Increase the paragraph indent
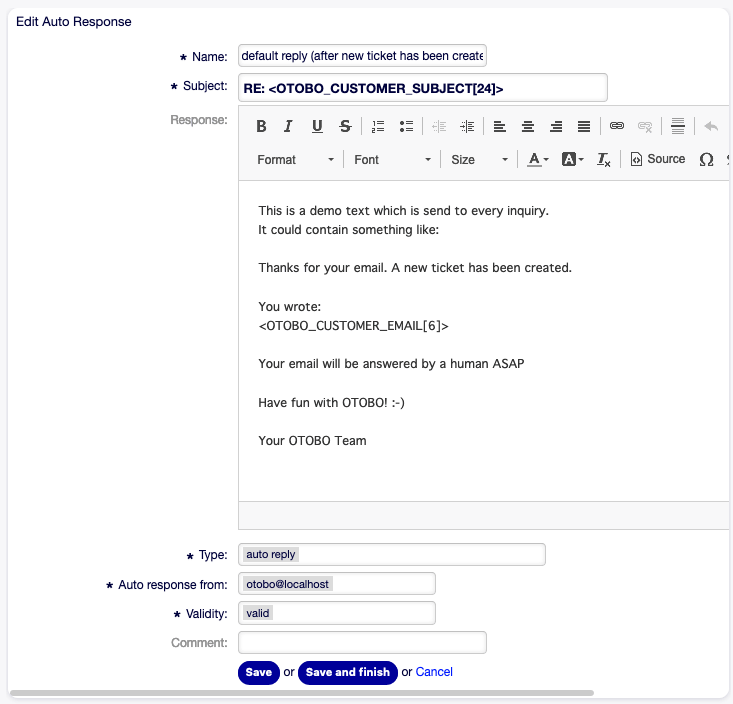This screenshot has height=704, width=733. pos(467,126)
